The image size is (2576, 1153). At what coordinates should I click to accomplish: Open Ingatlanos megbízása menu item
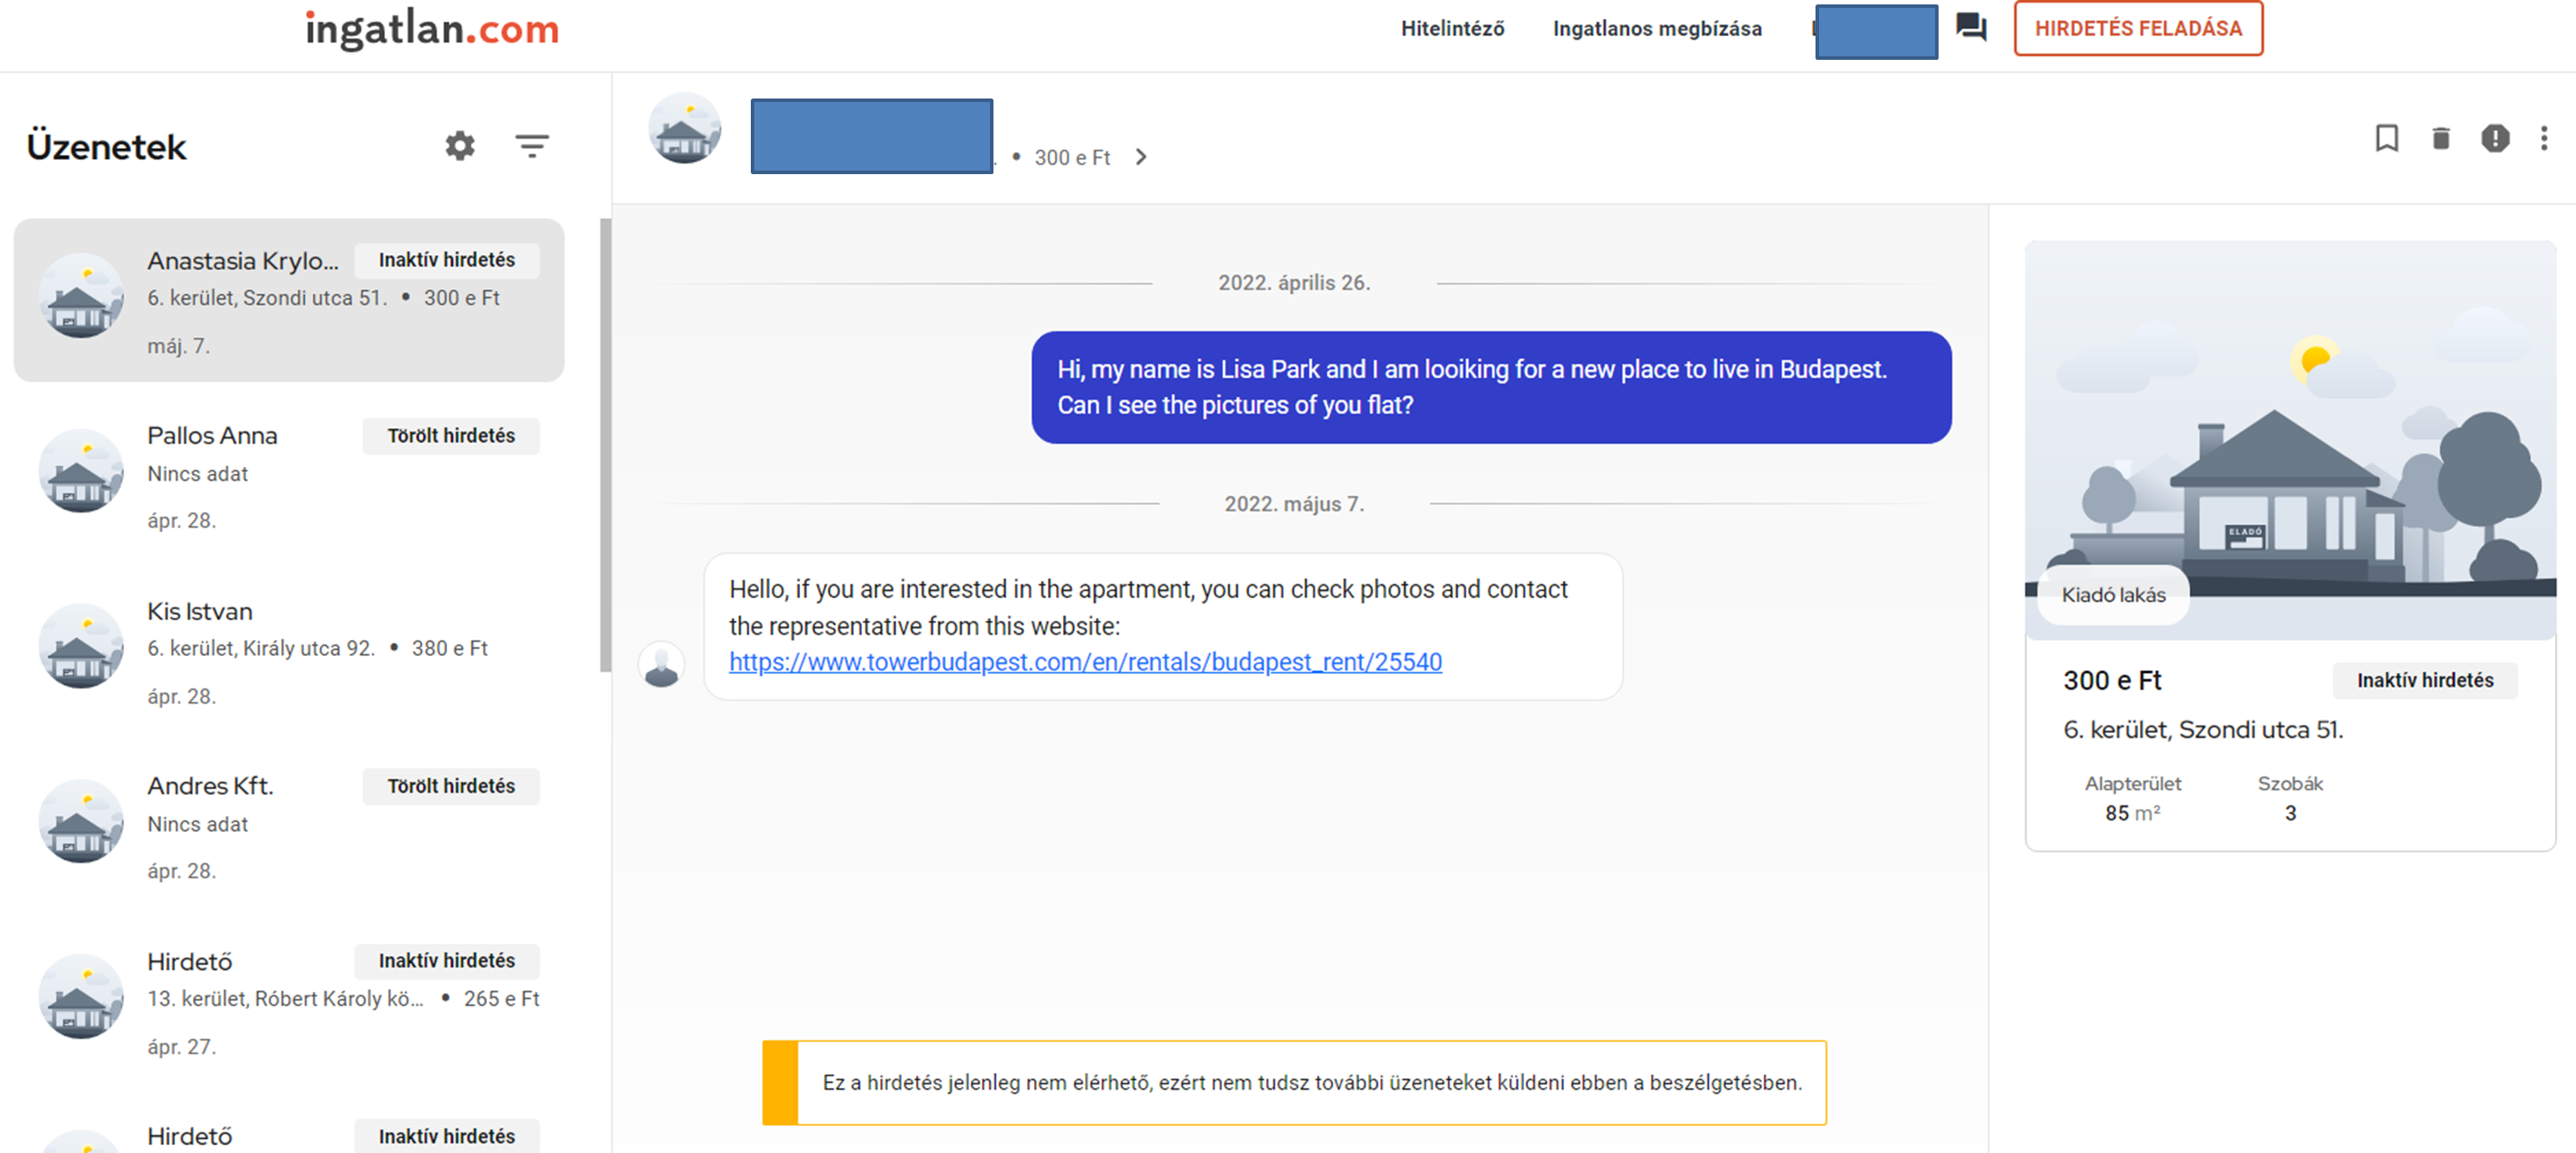pyautogui.click(x=1657, y=29)
